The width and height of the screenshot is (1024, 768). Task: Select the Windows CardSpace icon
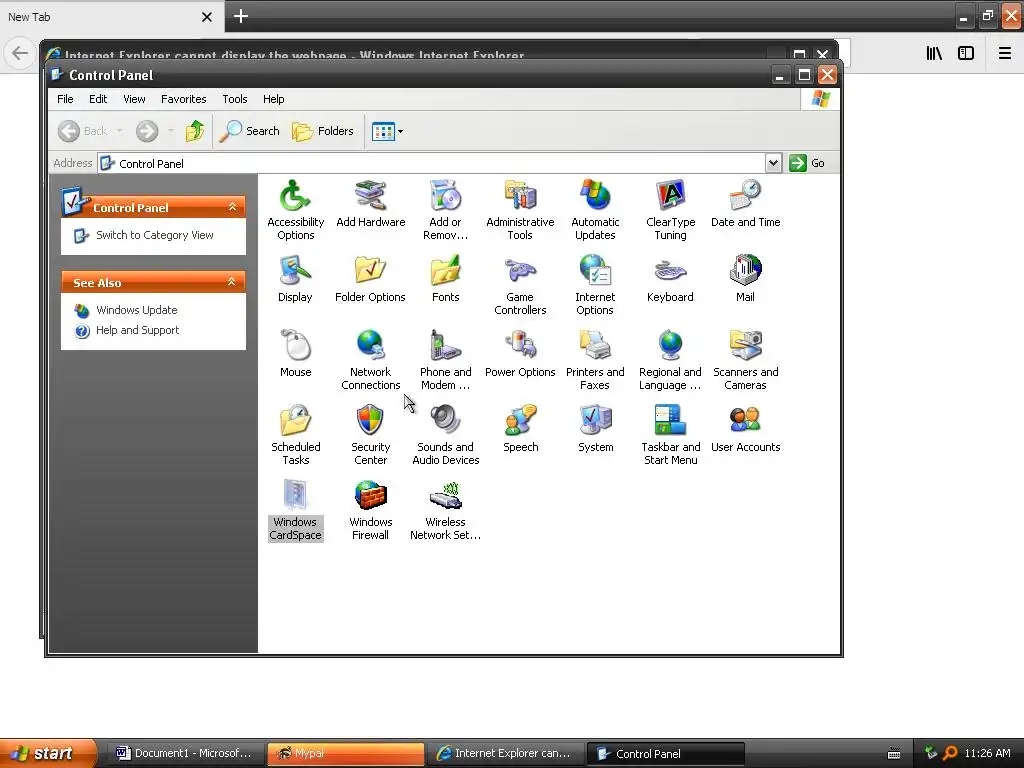(x=295, y=511)
